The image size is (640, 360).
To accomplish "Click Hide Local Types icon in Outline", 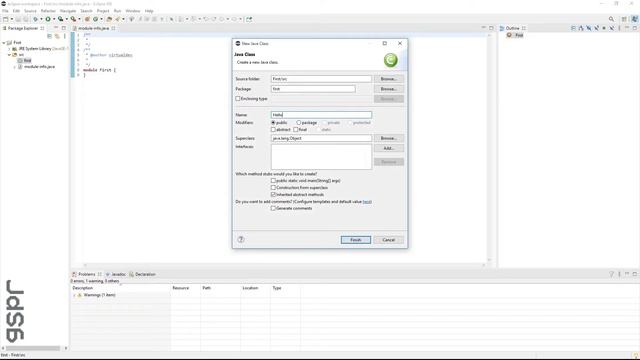I will tap(612, 28).
